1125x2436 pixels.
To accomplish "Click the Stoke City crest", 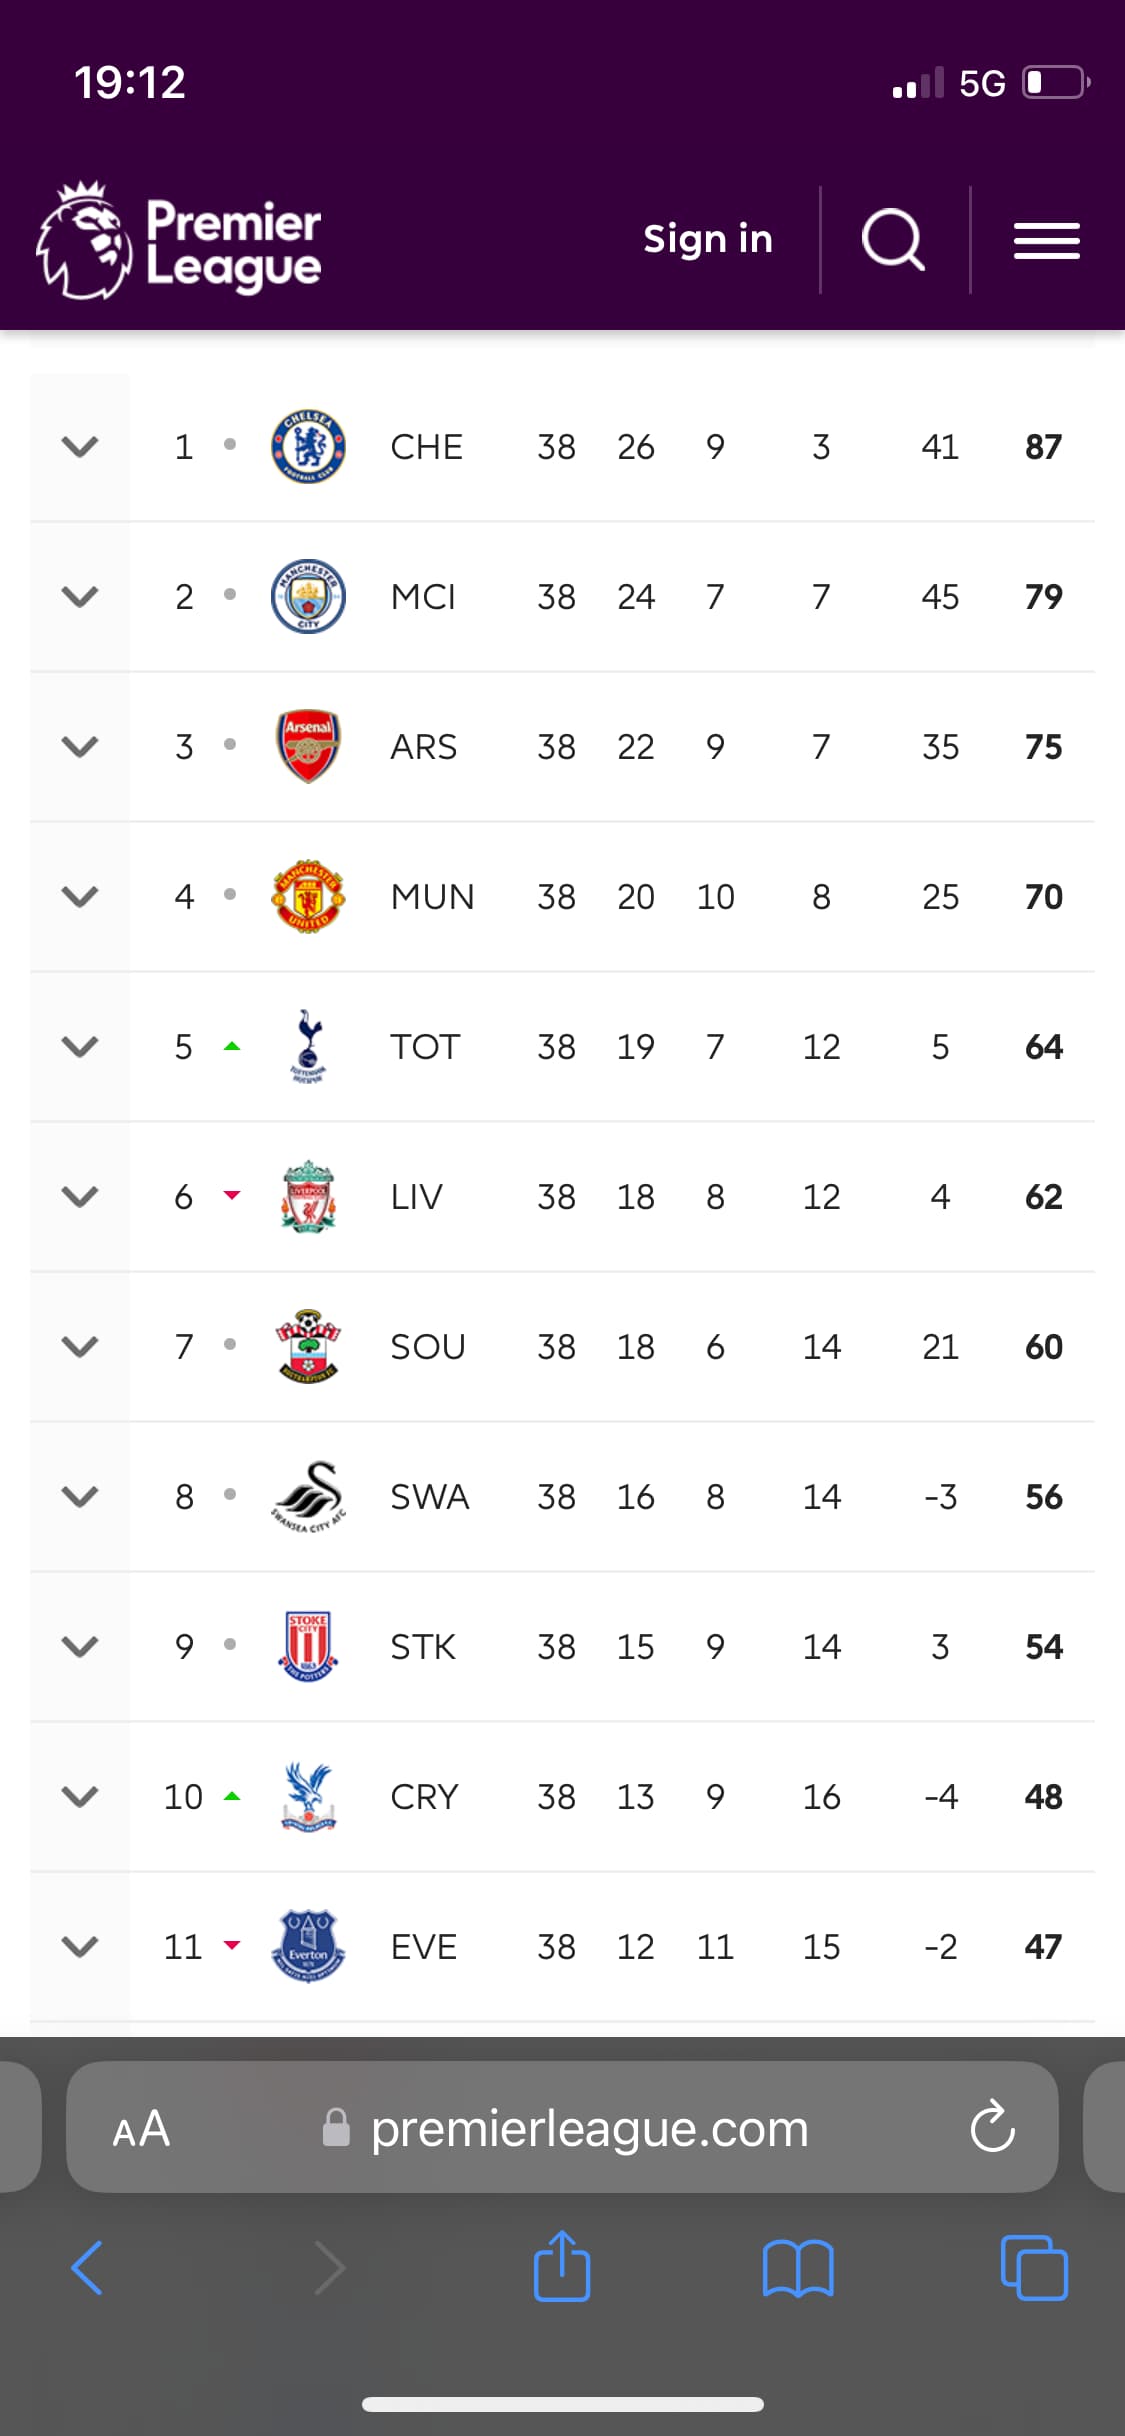I will pyautogui.click(x=308, y=1646).
